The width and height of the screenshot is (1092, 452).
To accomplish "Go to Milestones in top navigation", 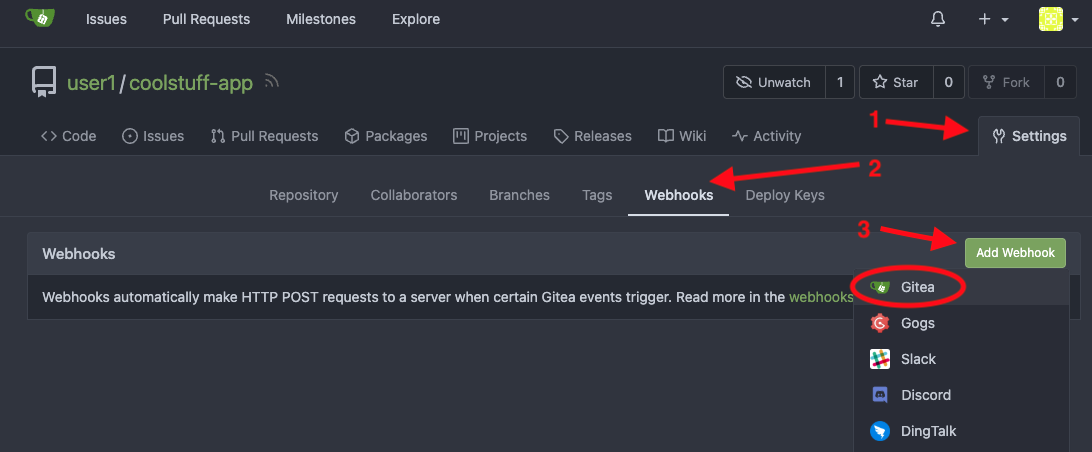I will [321, 20].
